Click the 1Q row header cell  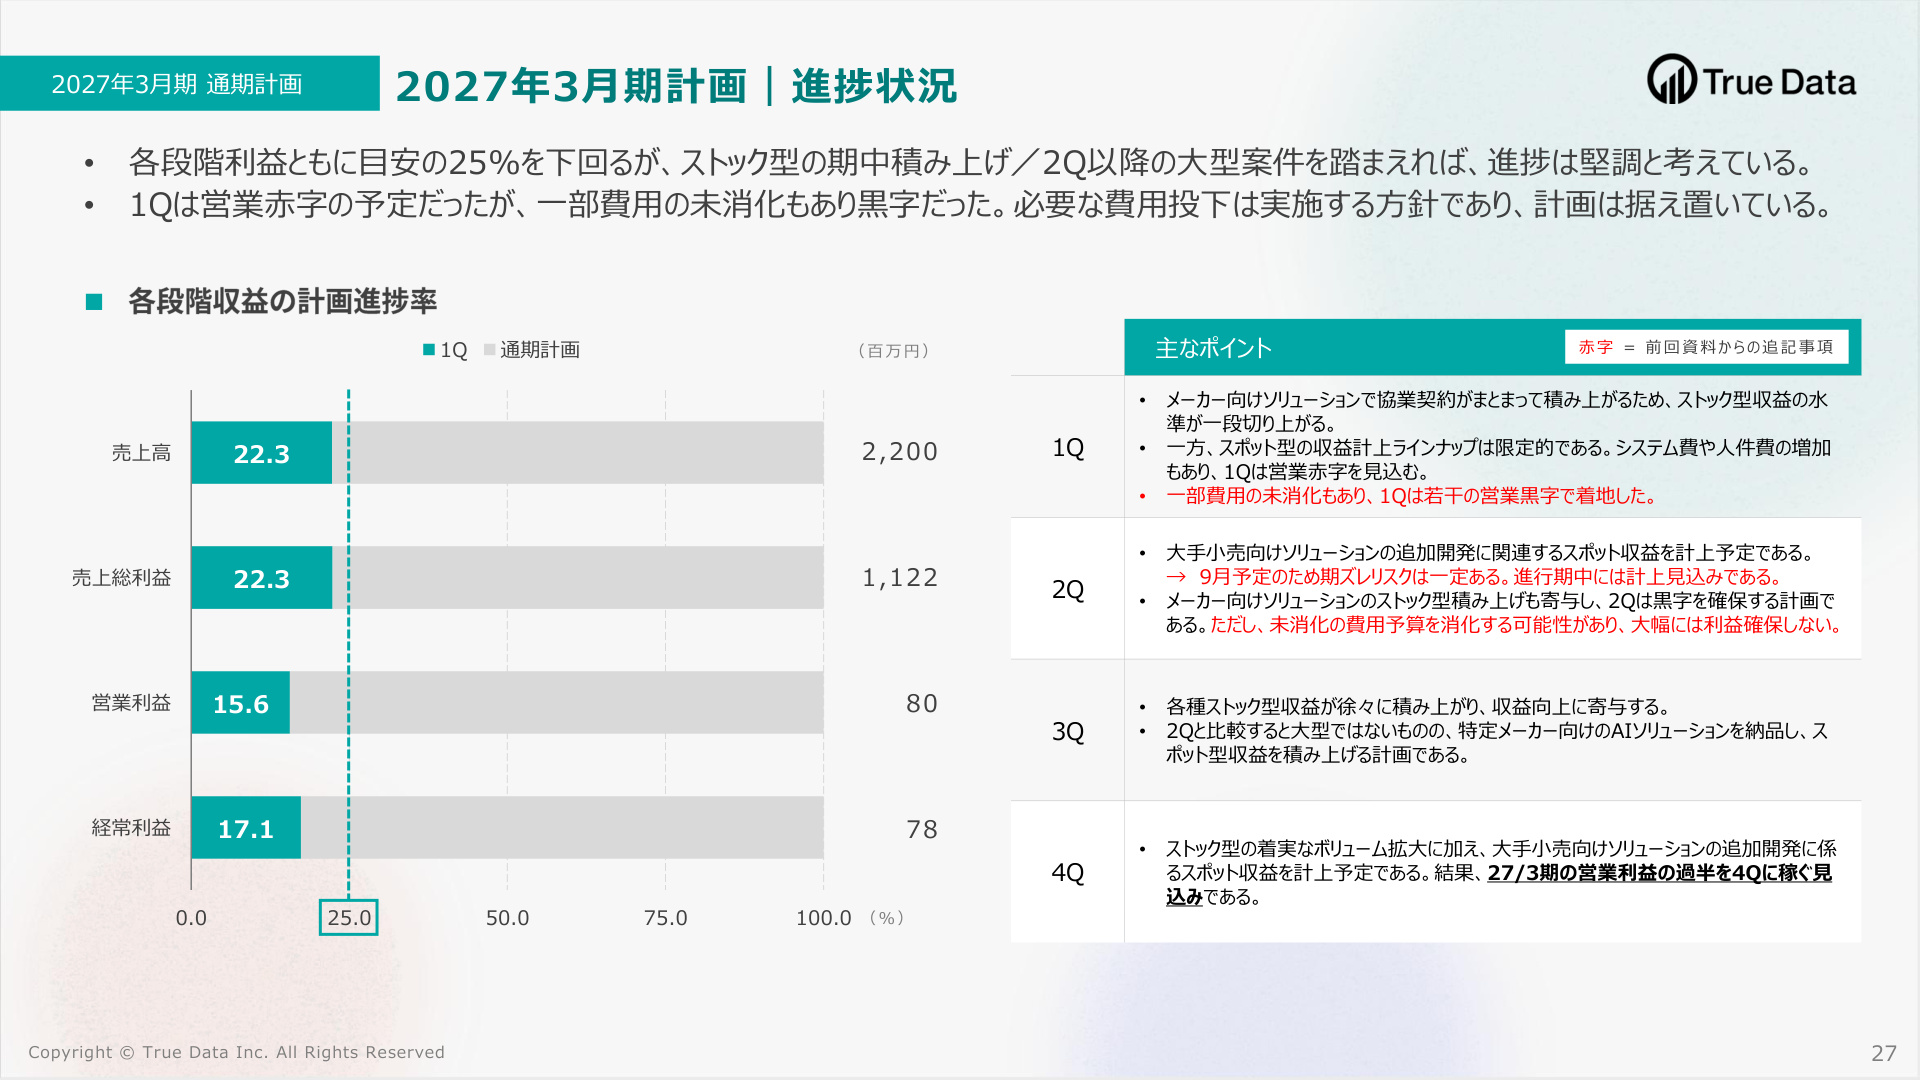(x=1068, y=447)
